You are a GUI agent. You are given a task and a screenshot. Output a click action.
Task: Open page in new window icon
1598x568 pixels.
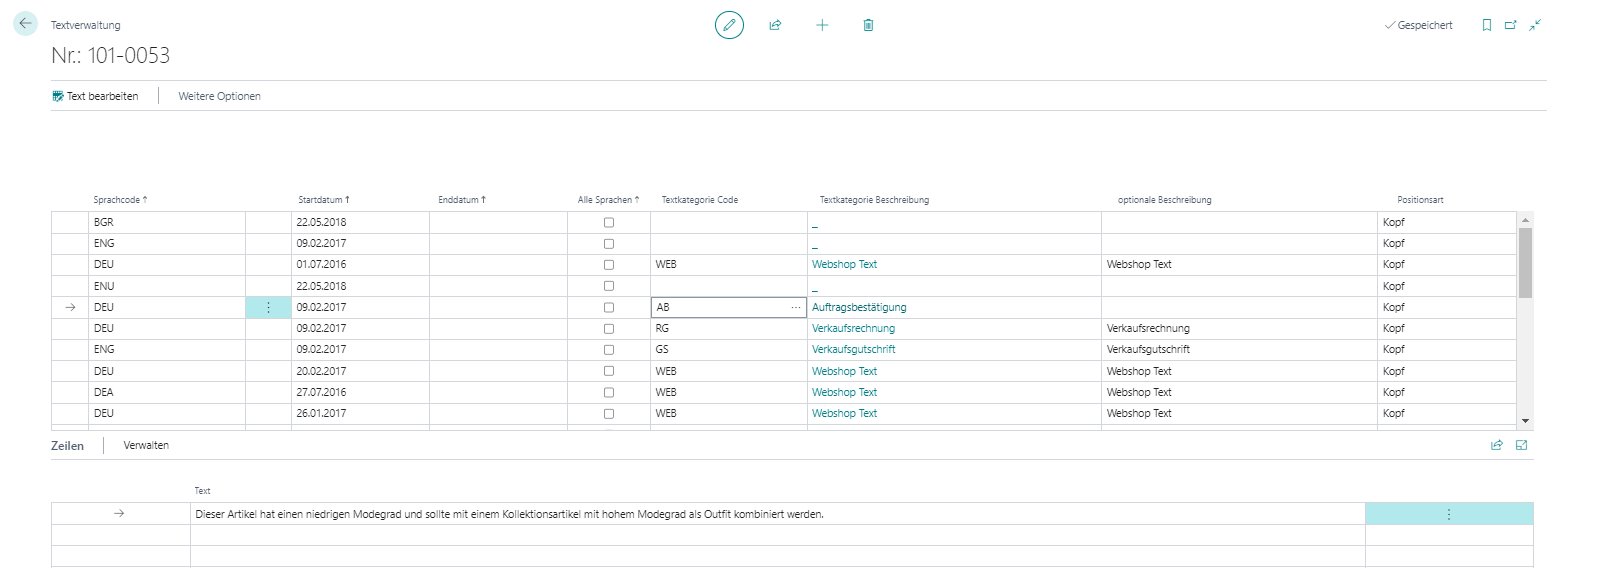point(1511,25)
